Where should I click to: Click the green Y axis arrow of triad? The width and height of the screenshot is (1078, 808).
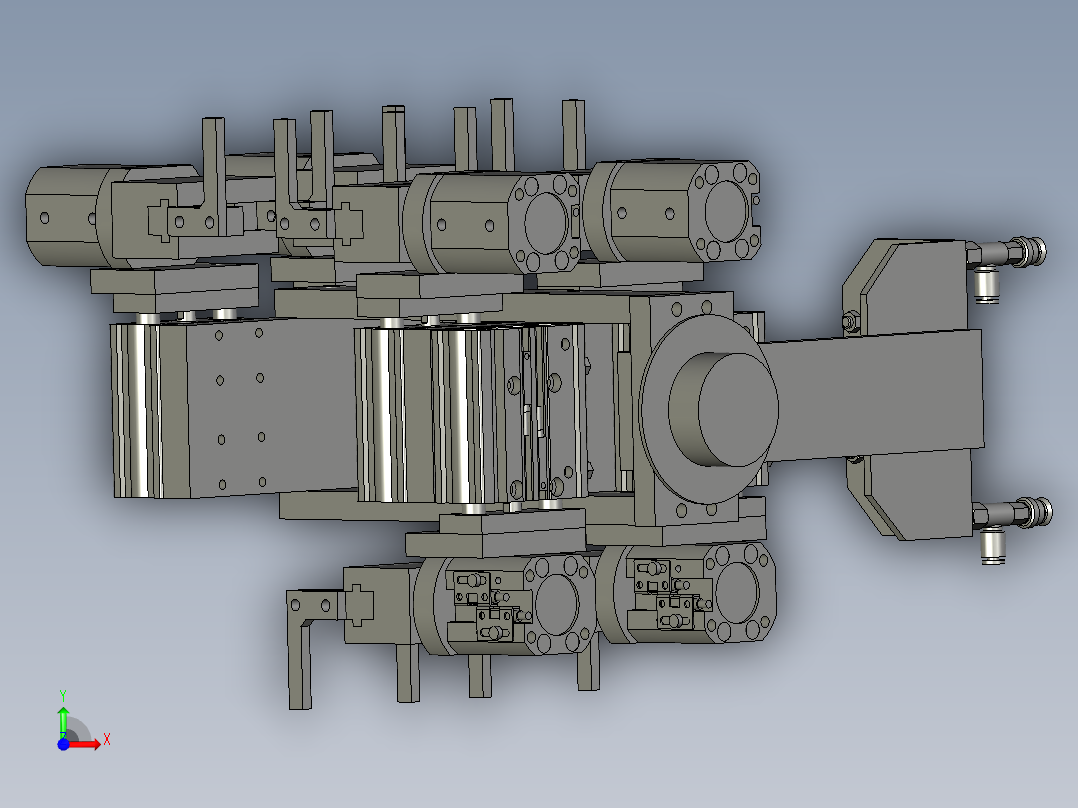pos(63,722)
